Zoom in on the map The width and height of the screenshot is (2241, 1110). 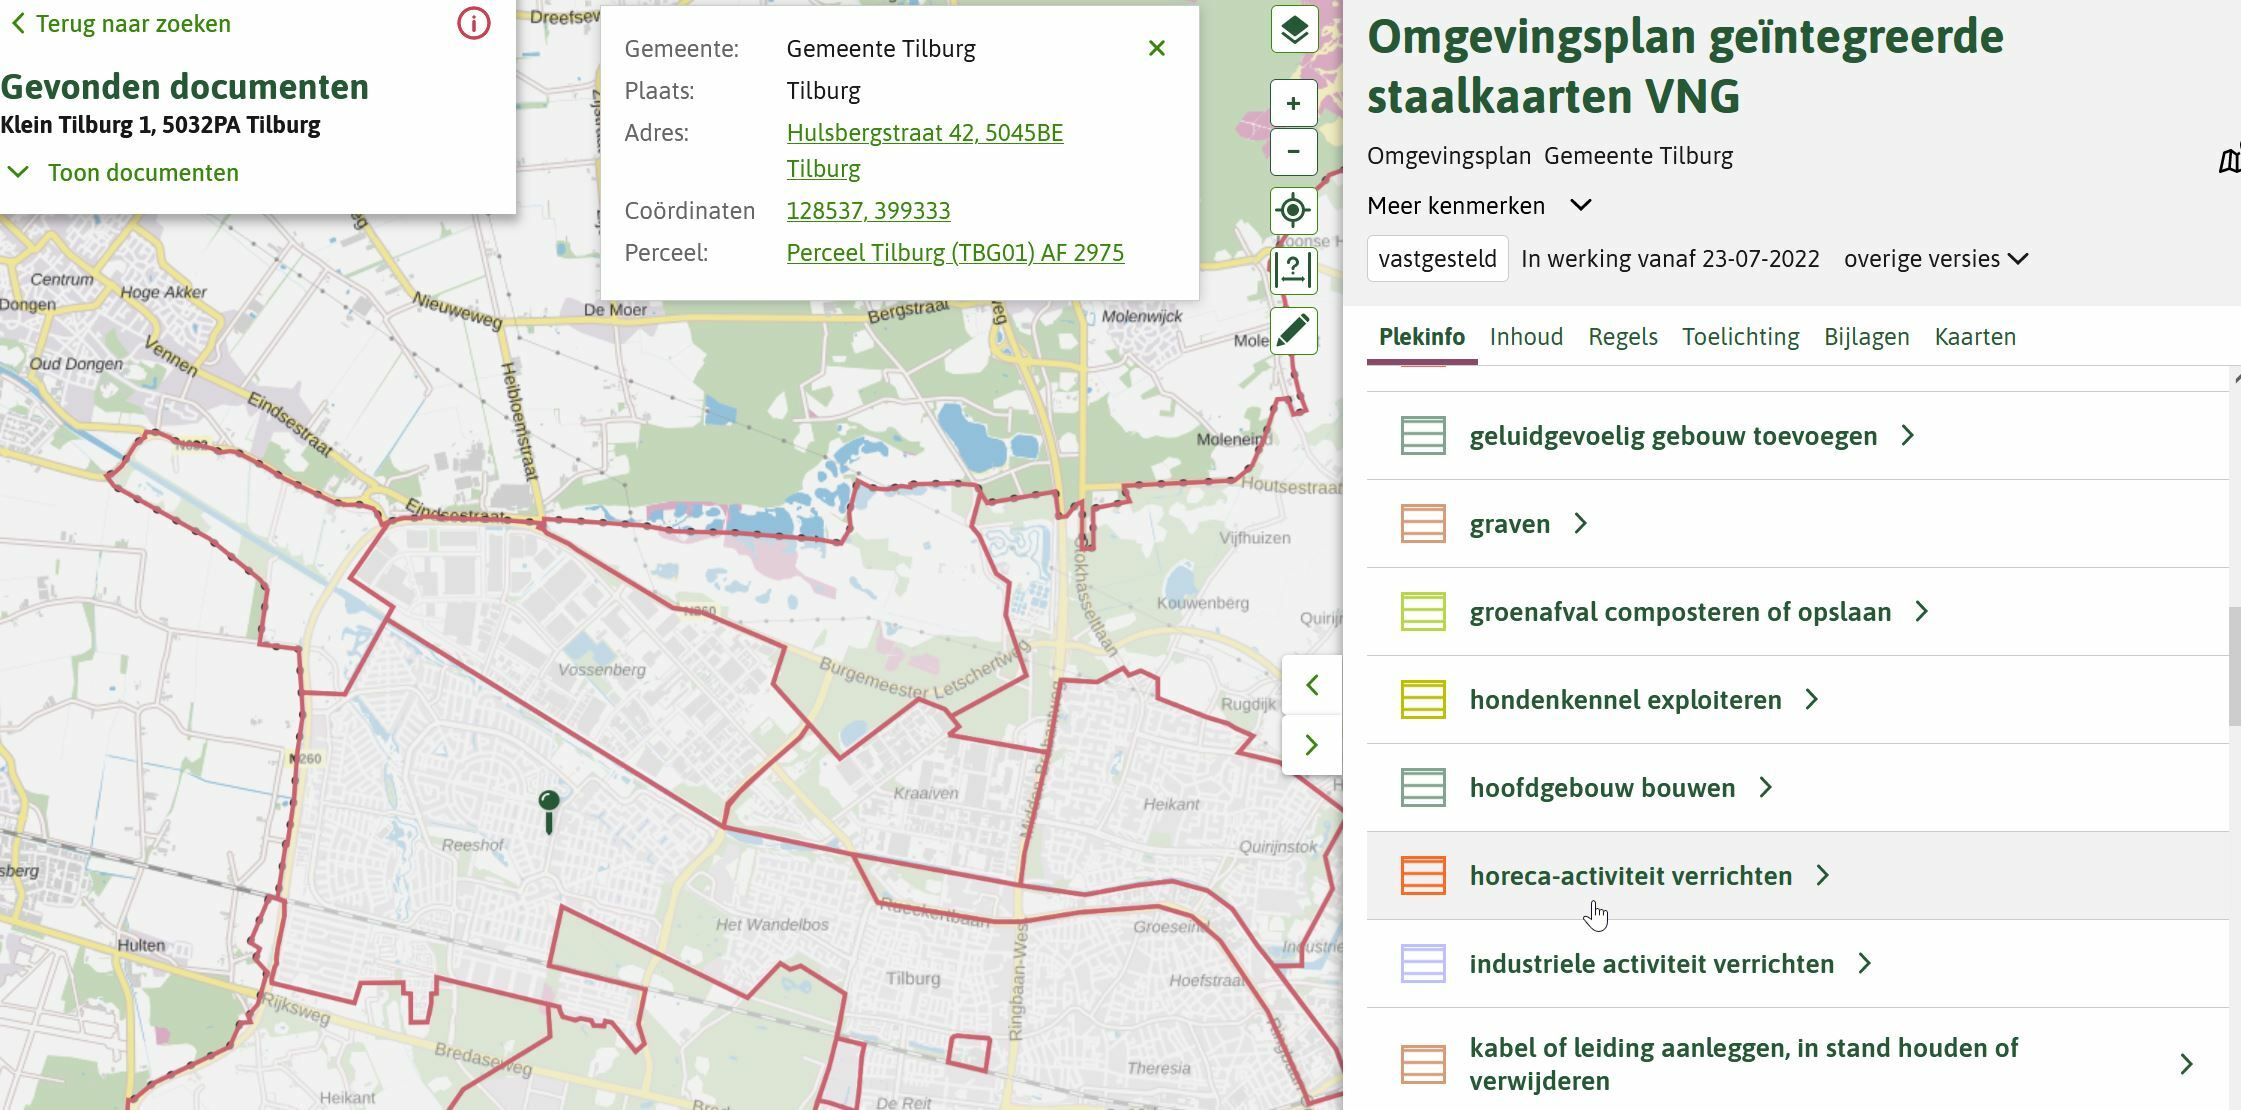tap(1293, 103)
